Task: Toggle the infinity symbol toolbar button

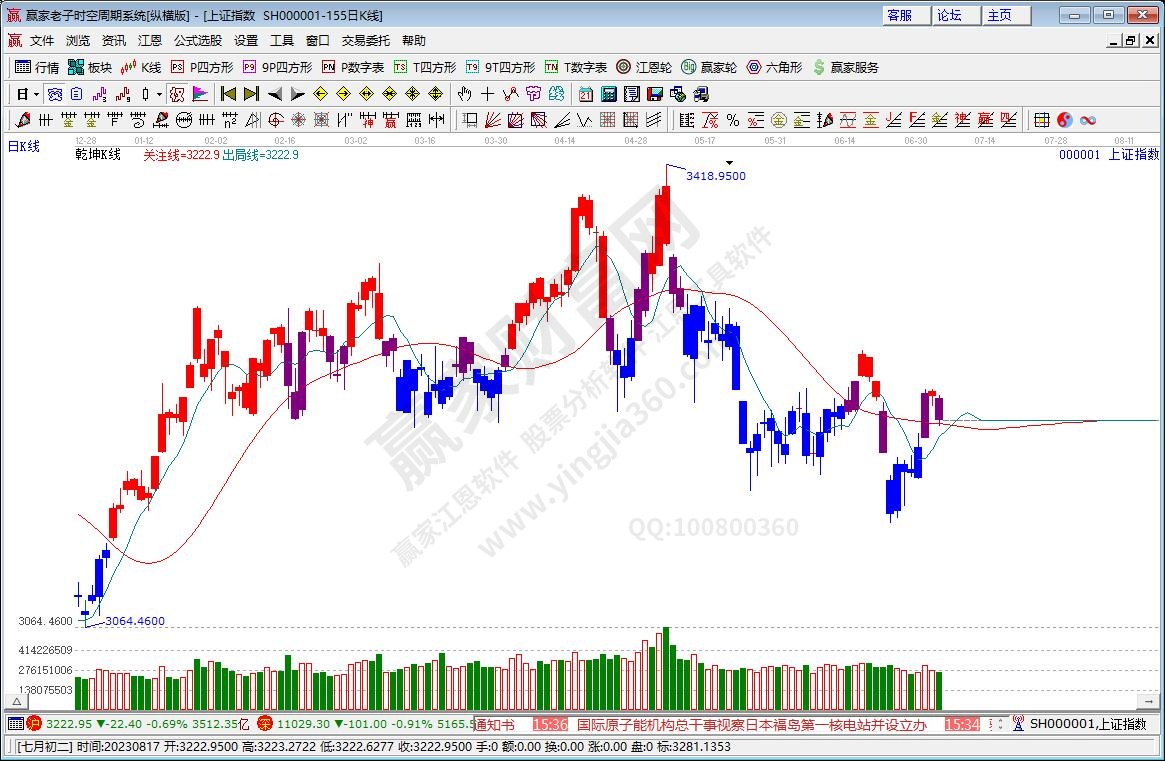Action: [1087, 120]
